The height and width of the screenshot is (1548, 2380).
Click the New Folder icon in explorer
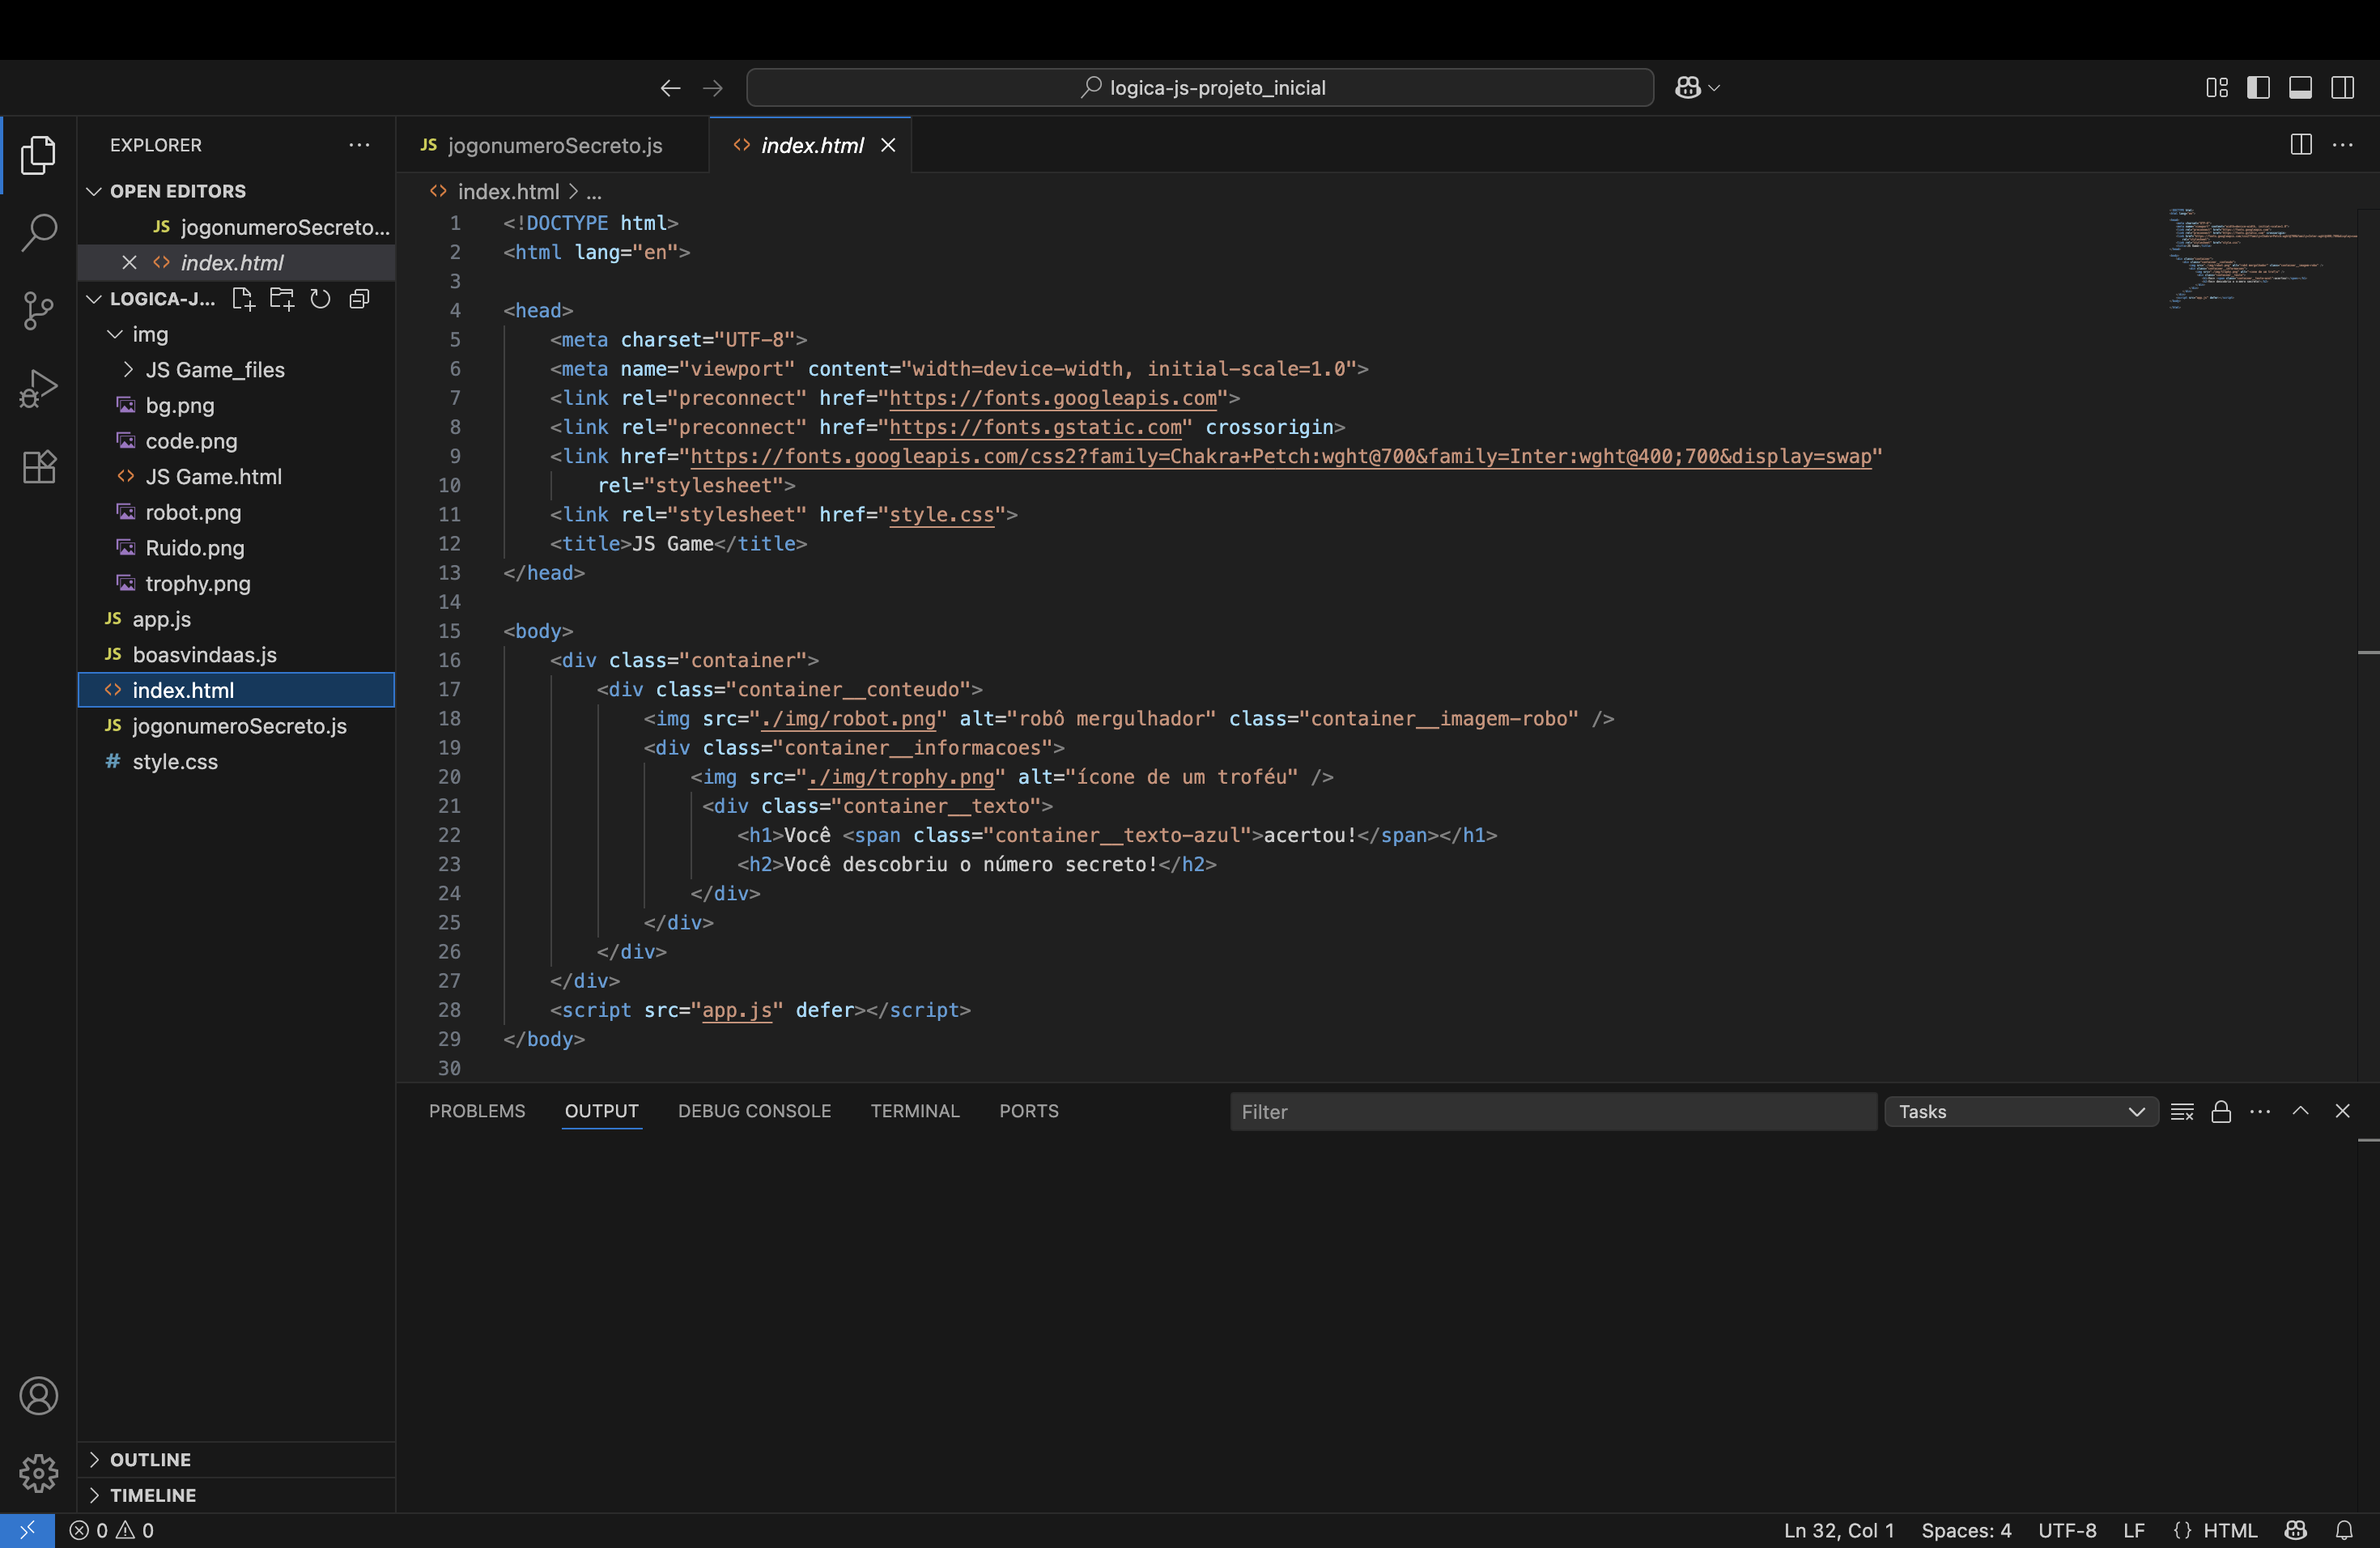click(x=282, y=299)
